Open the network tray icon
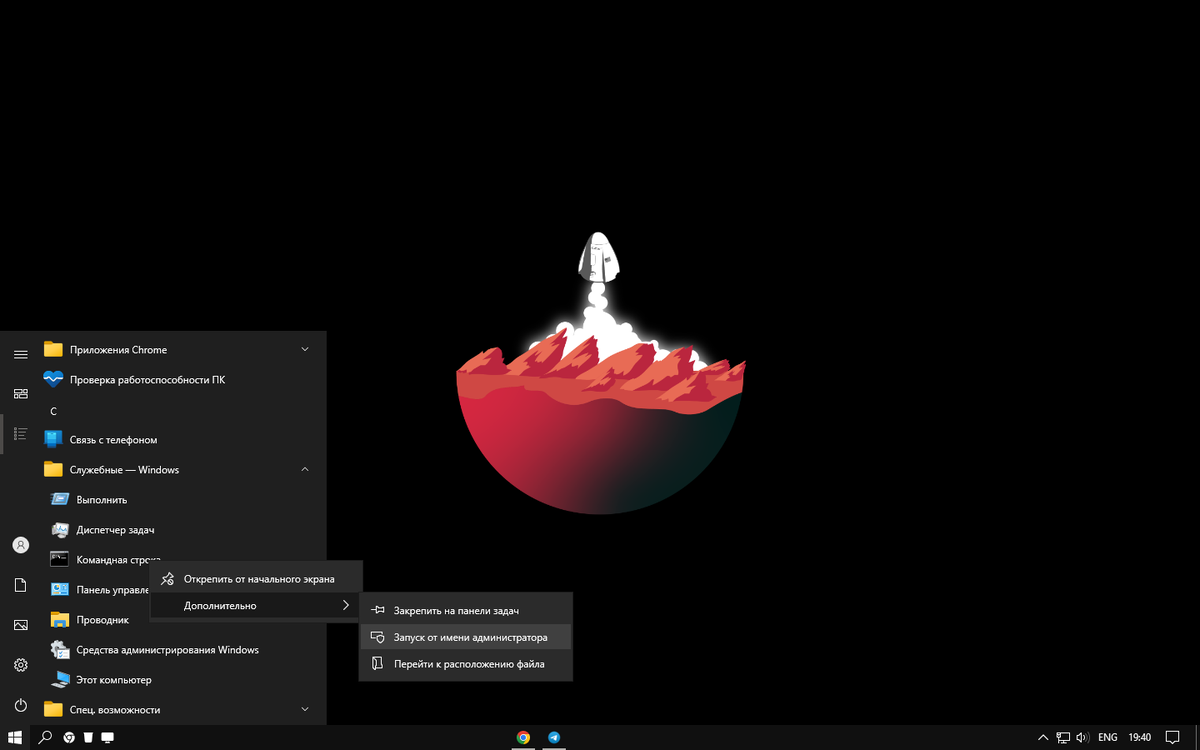The image size is (1200, 750). click(1063, 737)
